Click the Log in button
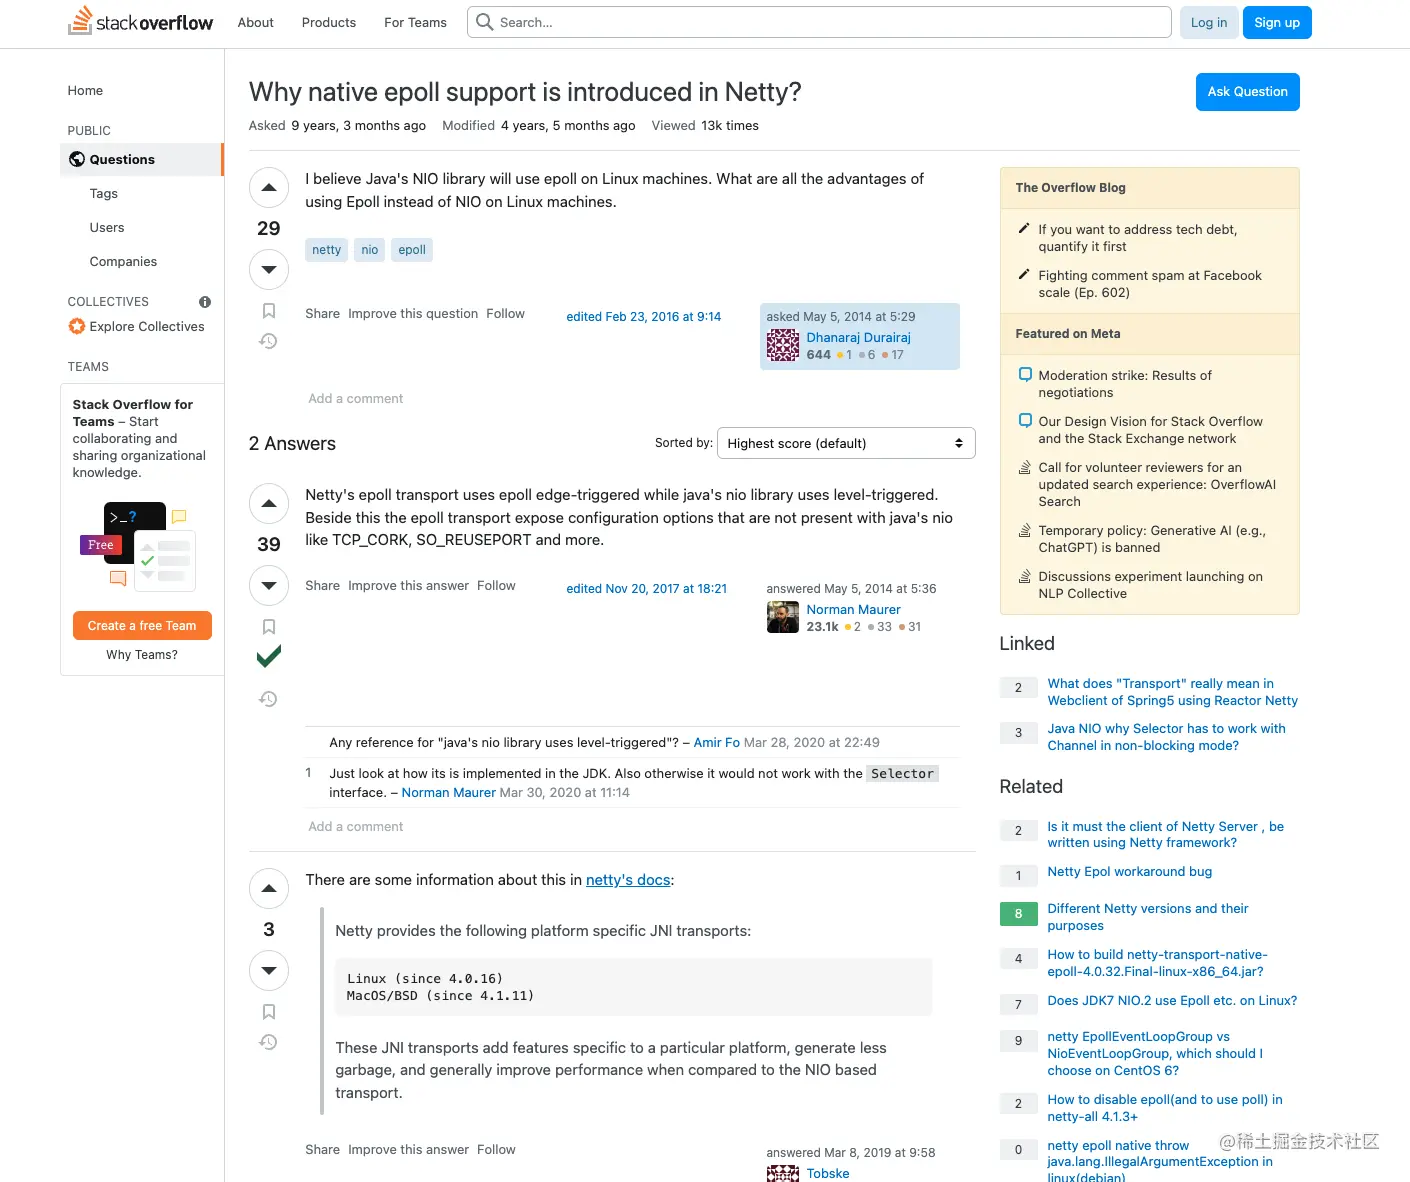 tap(1209, 22)
